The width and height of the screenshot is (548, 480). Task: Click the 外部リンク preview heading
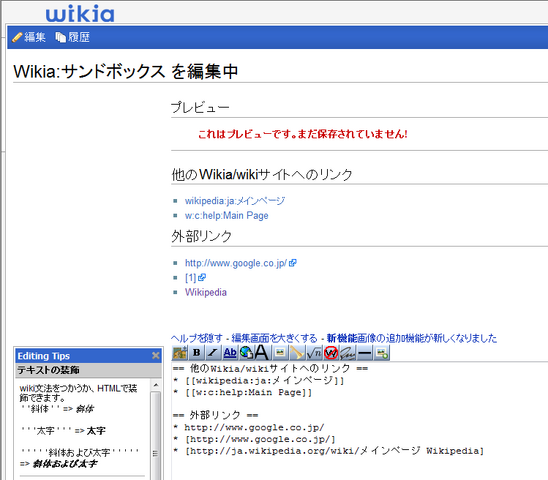(201, 236)
